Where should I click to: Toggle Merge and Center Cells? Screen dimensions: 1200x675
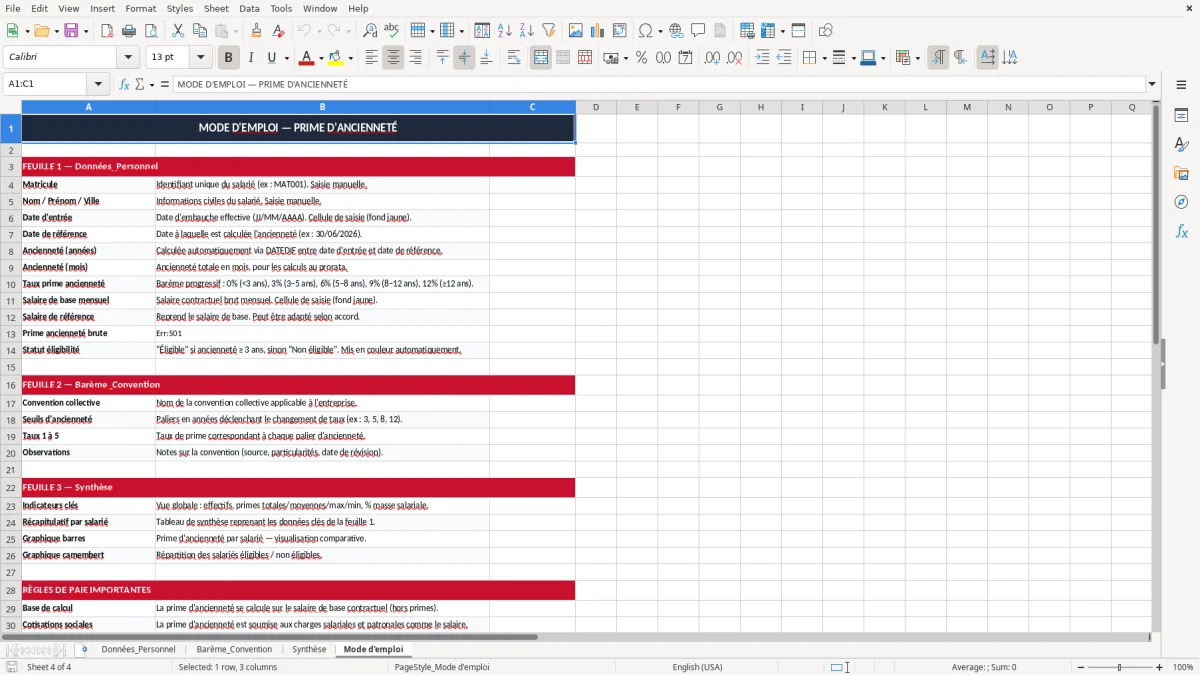click(x=541, y=58)
